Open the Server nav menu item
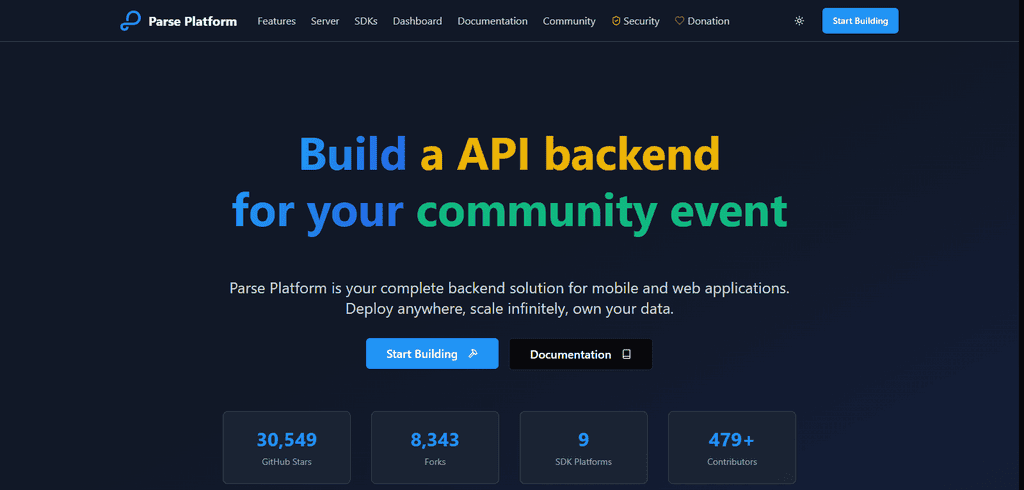 tap(325, 21)
